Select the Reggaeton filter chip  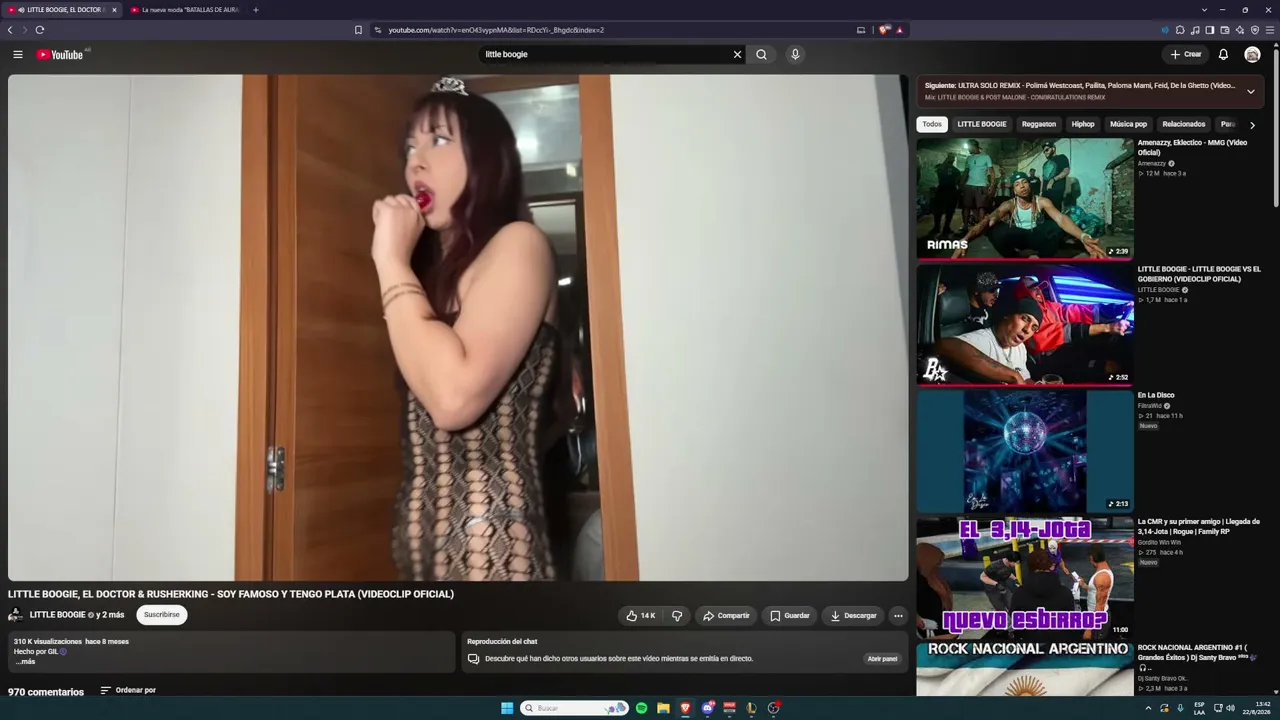tap(1039, 124)
